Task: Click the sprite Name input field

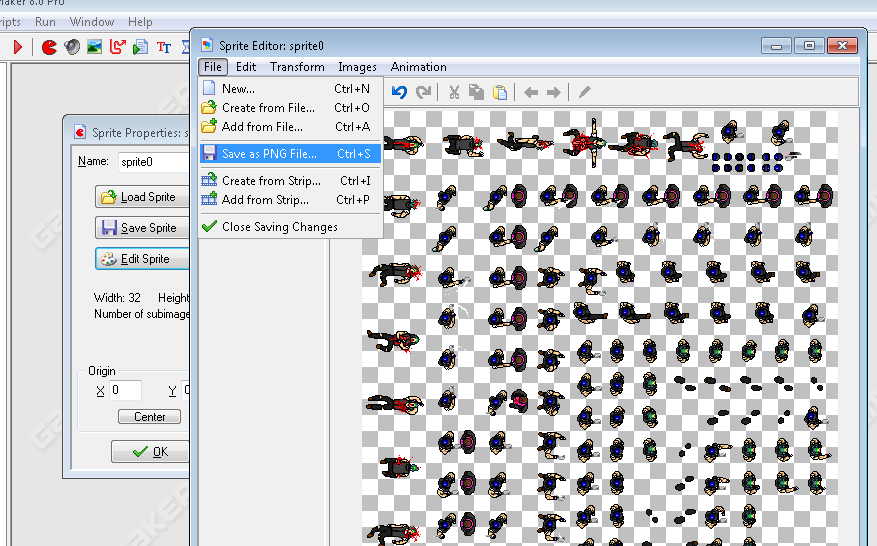Action: coord(154,162)
